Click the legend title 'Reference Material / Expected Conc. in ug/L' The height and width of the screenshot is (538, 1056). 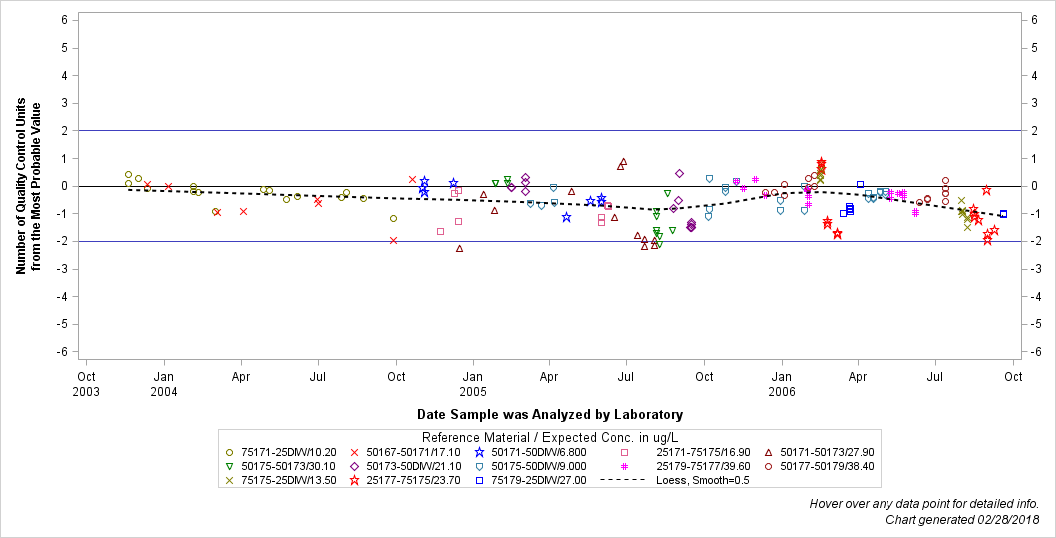coord(549,436)
